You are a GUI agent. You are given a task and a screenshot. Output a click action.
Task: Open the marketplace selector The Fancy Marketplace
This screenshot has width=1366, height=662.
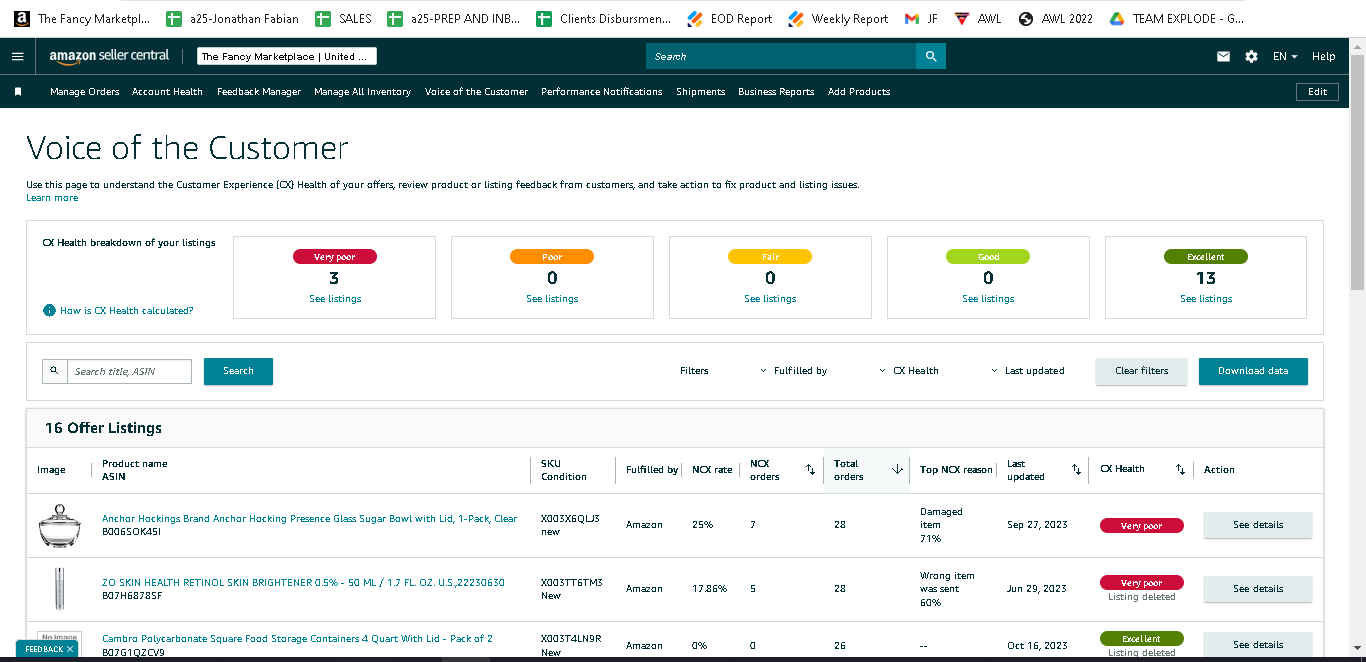coord(287,57)
